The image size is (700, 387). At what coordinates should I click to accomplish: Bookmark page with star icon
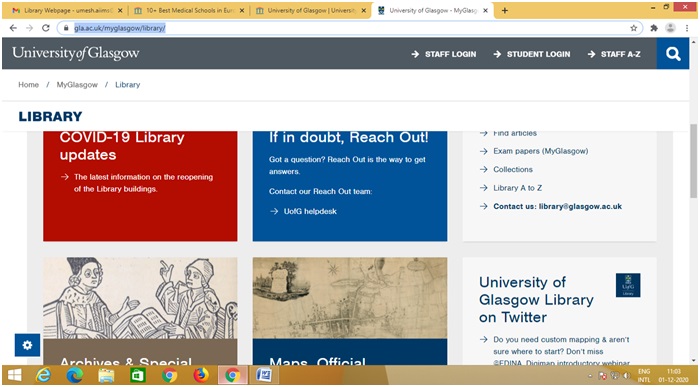633,28
